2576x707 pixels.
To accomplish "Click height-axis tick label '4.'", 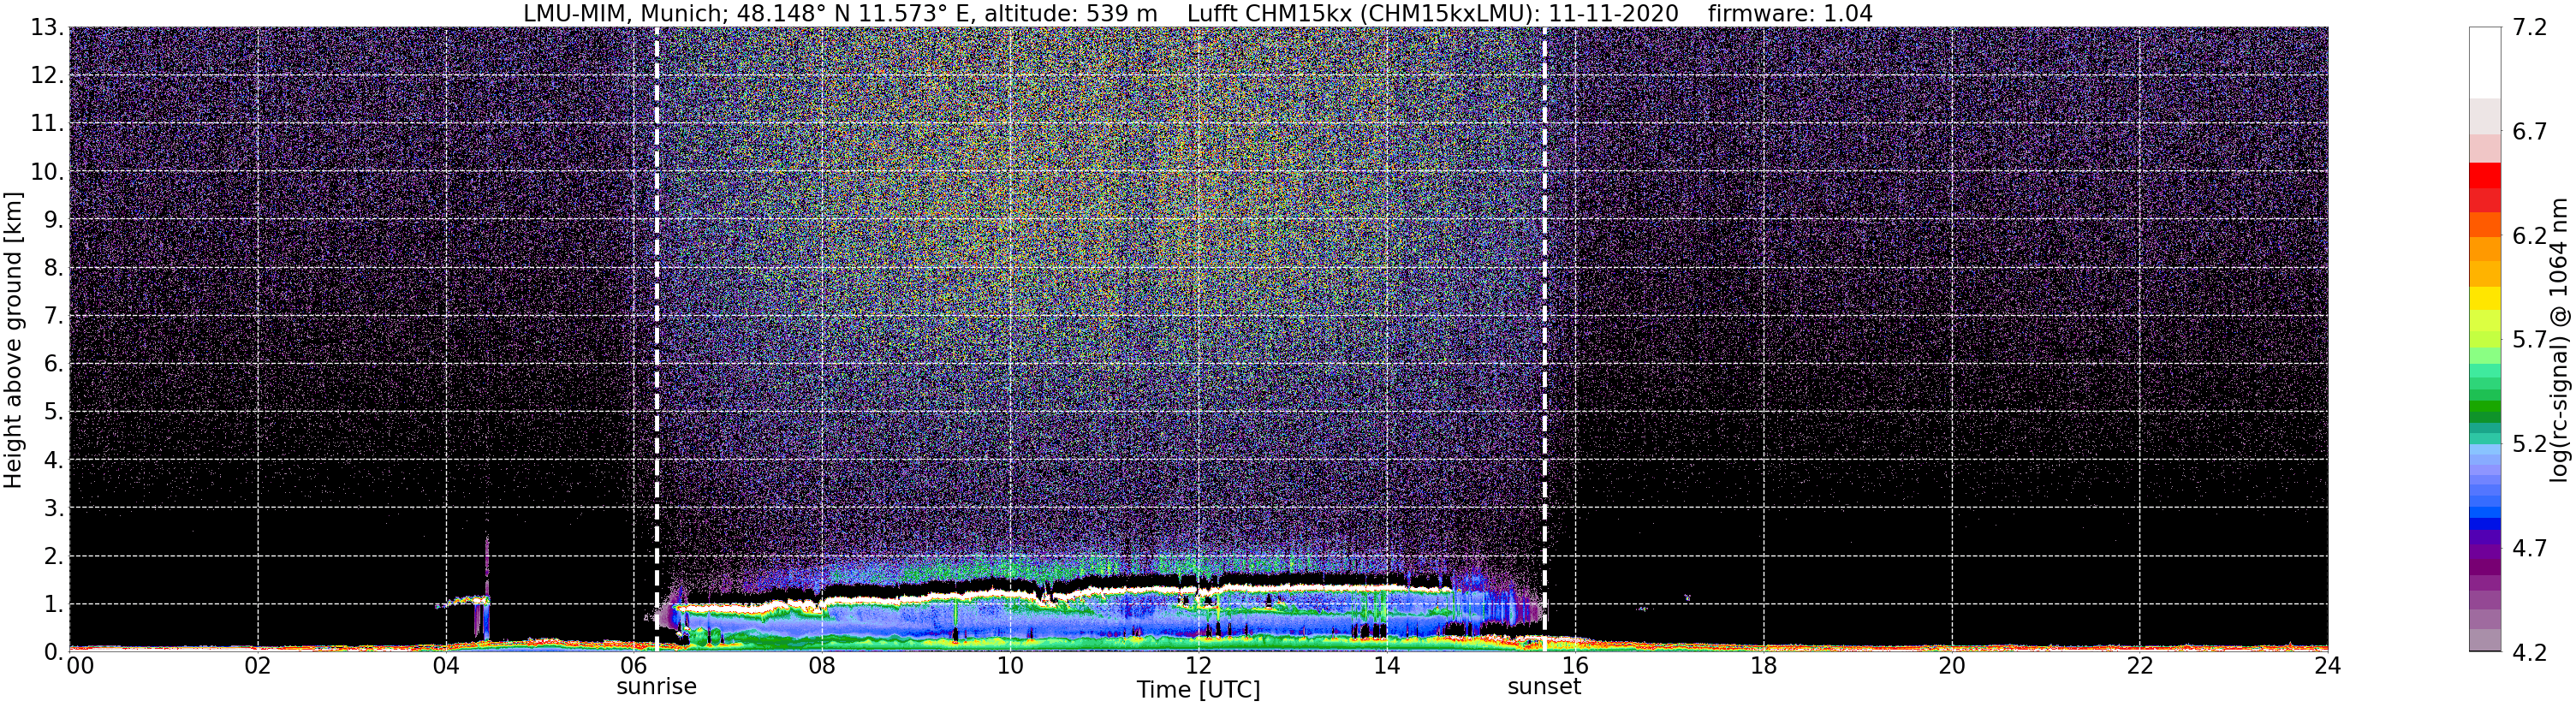I will tap(54, 460).
